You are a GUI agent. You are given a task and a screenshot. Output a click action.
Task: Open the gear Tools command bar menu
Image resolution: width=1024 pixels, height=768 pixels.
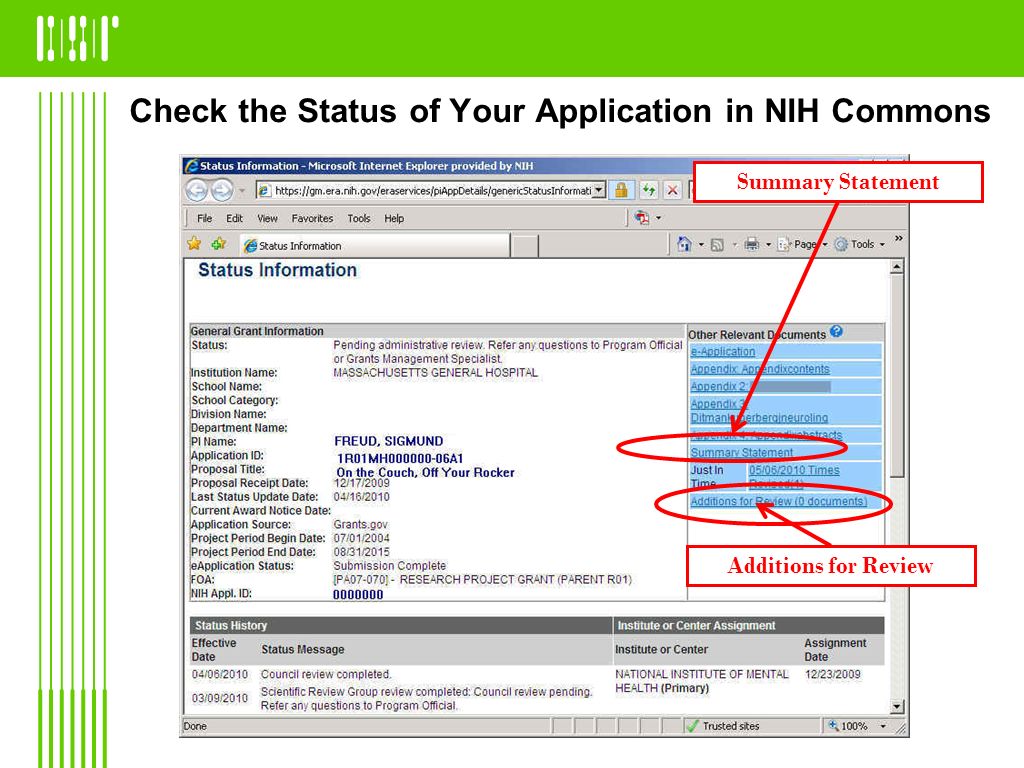click(x=854, y=244)
